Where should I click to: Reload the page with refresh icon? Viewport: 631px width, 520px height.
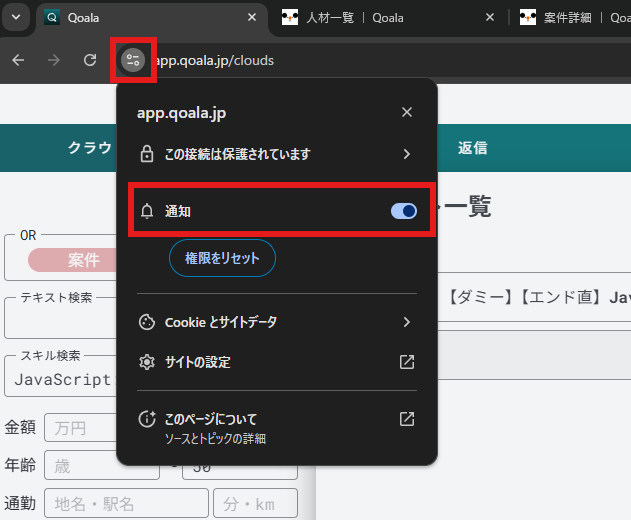89,60
